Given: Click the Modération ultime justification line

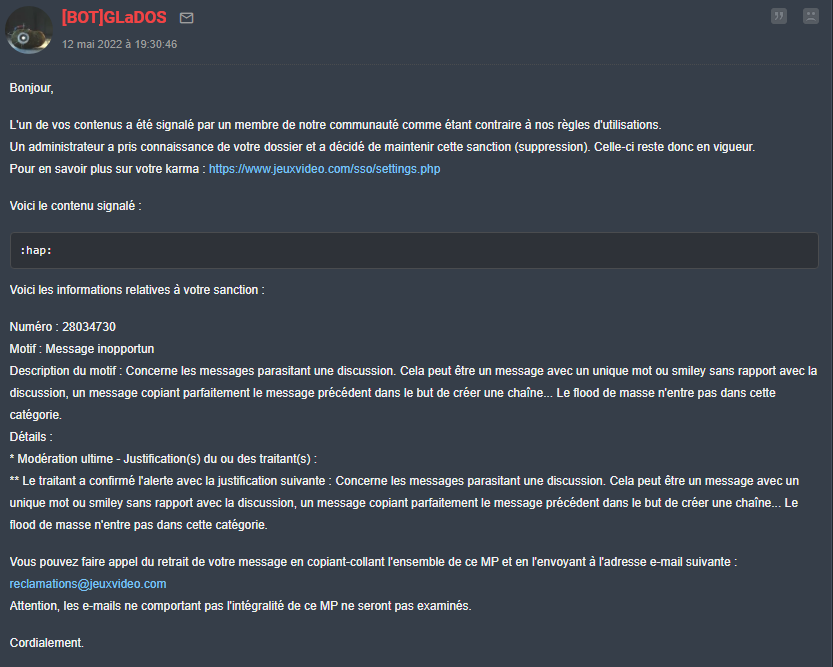Looking at the screenshot, I should tap(163, 459).
